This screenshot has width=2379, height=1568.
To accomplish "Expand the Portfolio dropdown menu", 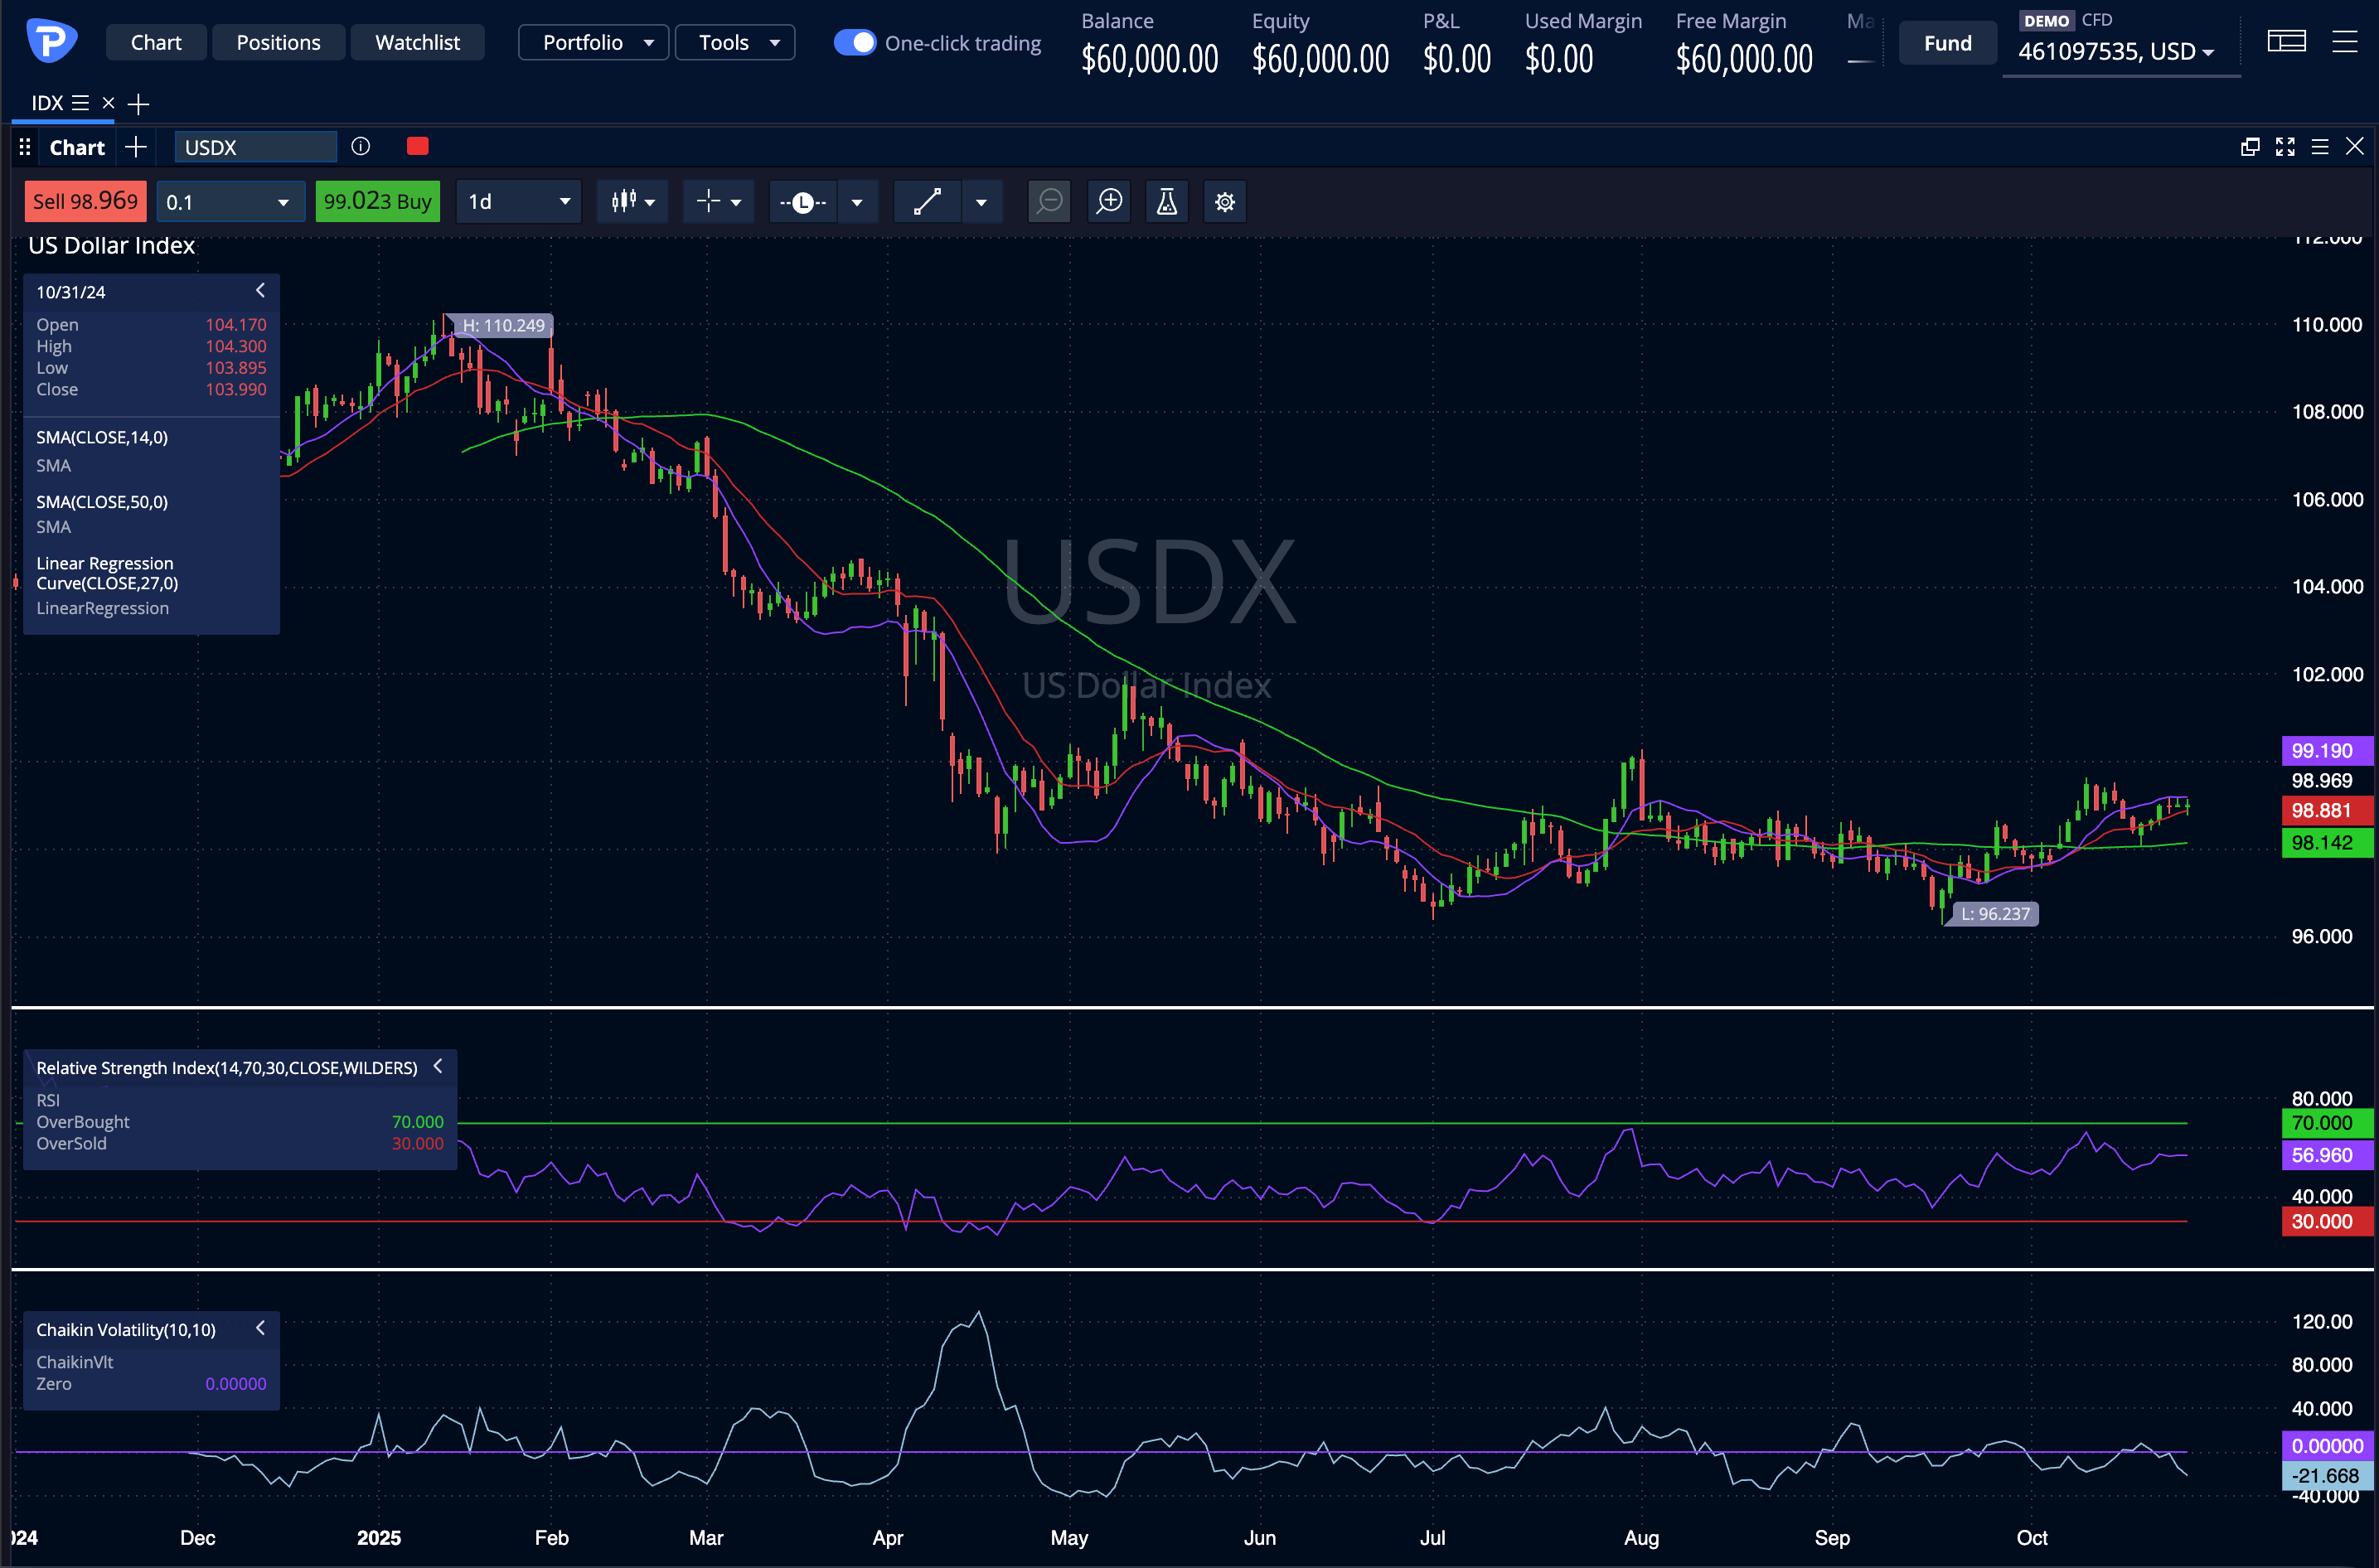I will [x=594, y=43].
